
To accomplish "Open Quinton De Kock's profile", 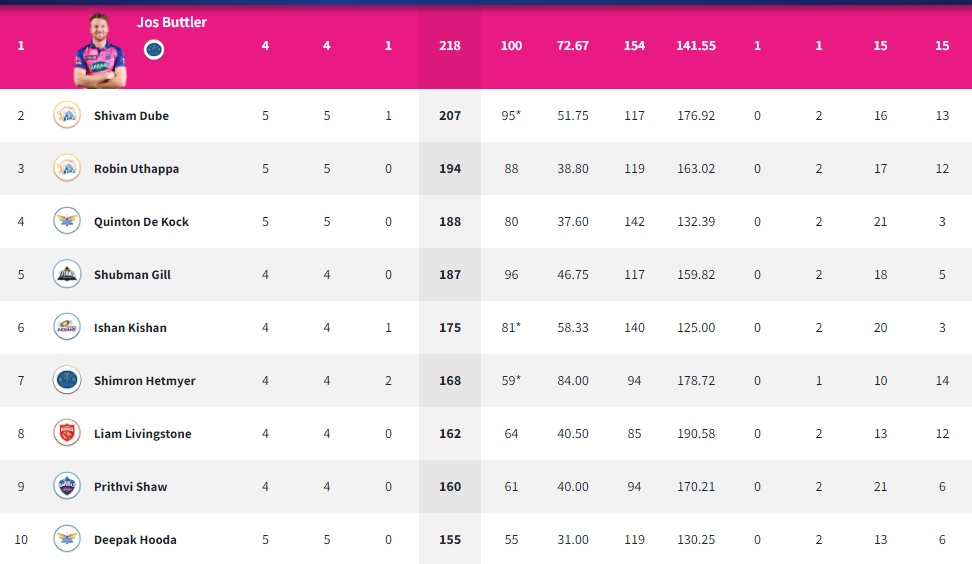I will (x=141, y=222).
